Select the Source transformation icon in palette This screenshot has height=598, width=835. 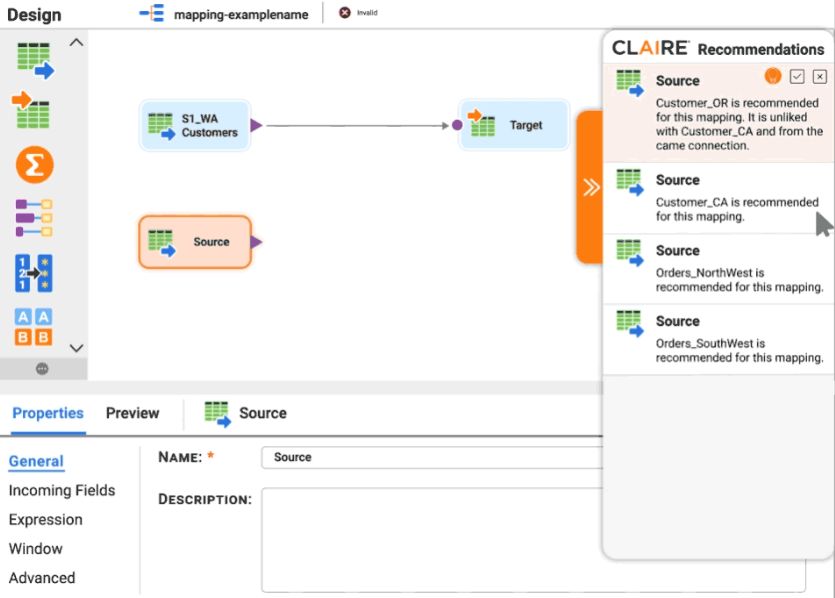click(35, 60)
